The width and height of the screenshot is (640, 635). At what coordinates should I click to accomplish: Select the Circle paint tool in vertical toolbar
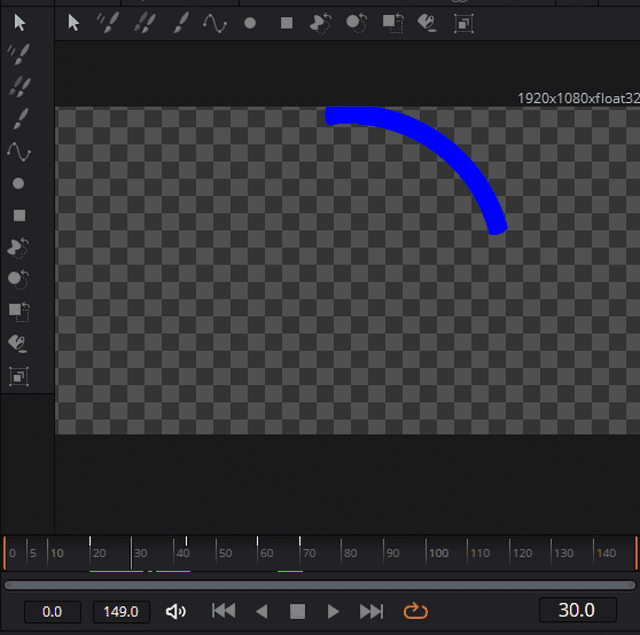(18, 184)
